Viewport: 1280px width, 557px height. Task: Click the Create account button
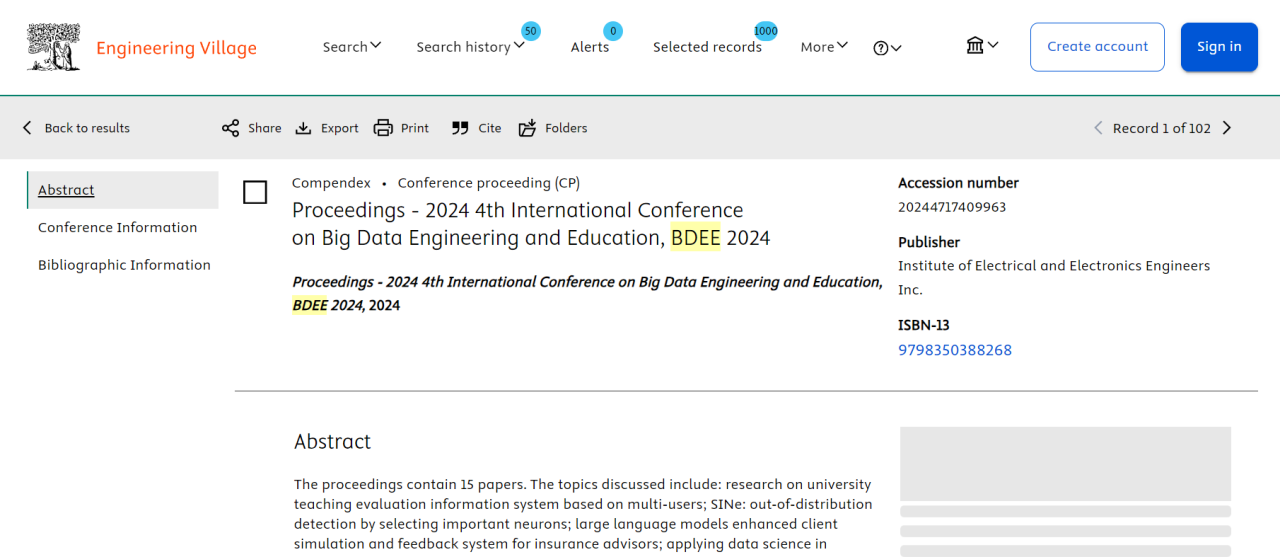point(1097,47)
